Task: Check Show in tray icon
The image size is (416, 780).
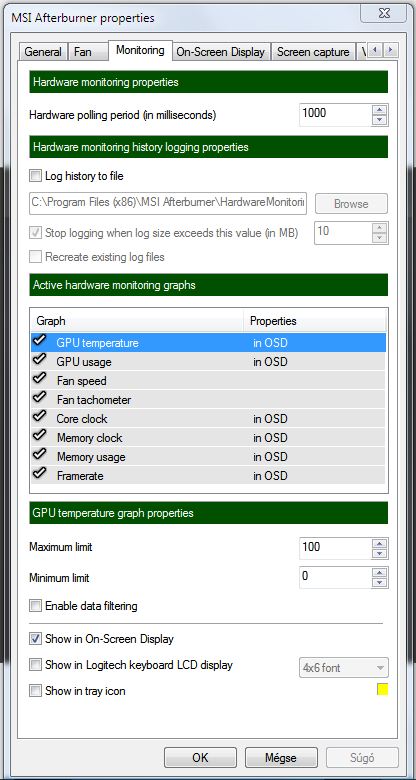Action: tap(35, 690)
